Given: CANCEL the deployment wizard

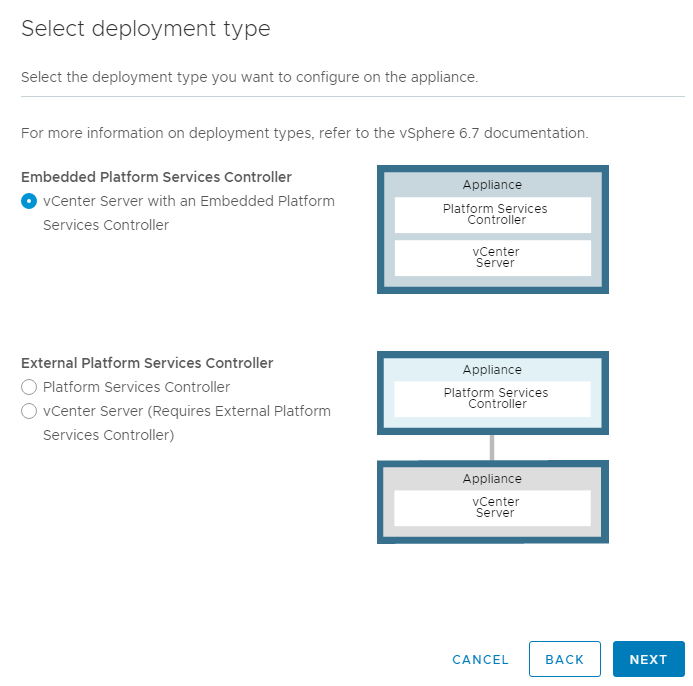Looking at the screenshot, I should [x=480, y=659].
